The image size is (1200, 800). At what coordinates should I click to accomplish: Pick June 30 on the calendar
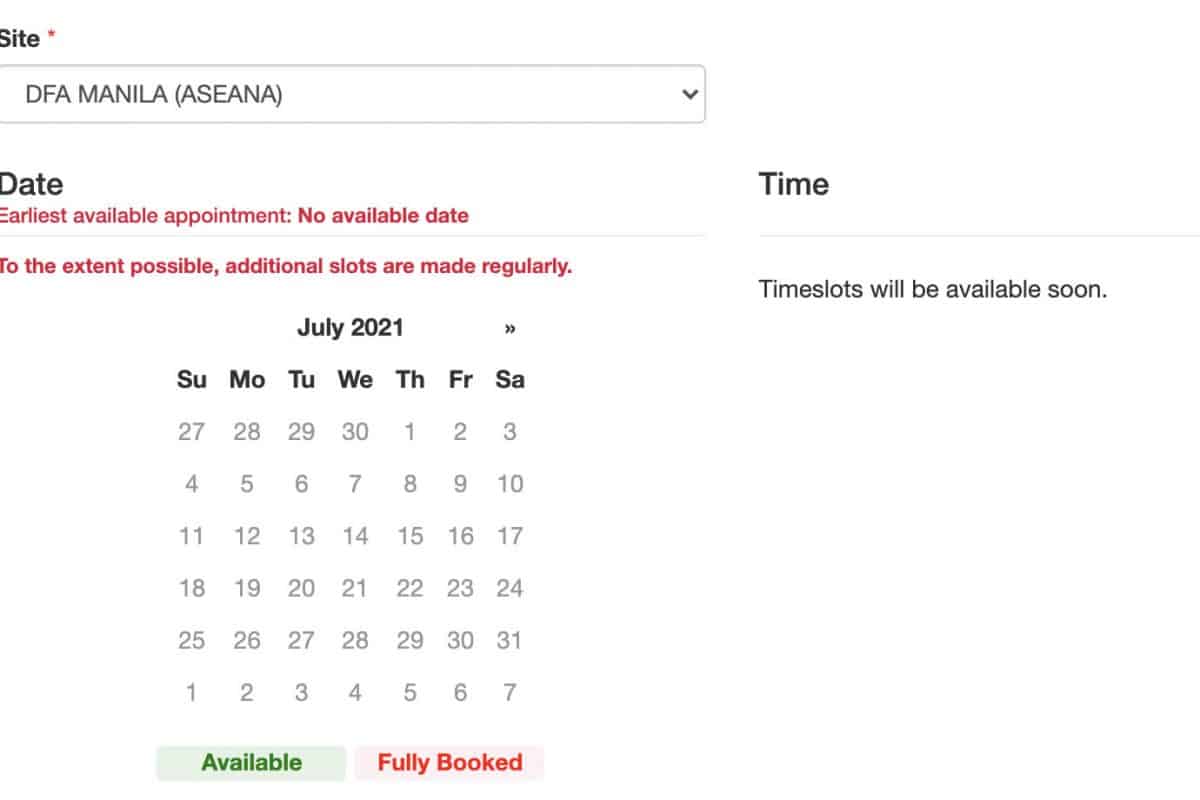355,432
